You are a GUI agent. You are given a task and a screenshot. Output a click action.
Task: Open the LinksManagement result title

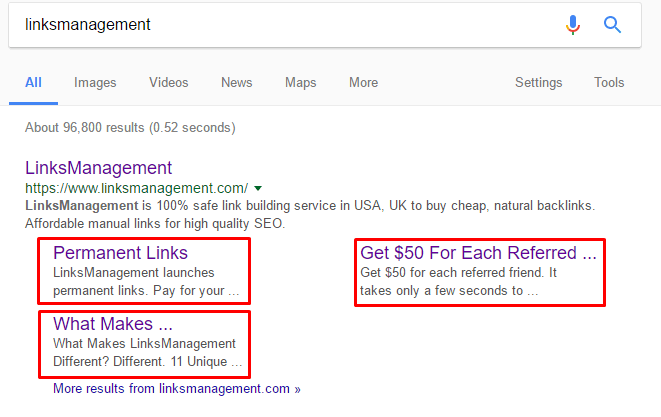coord(99,168)
